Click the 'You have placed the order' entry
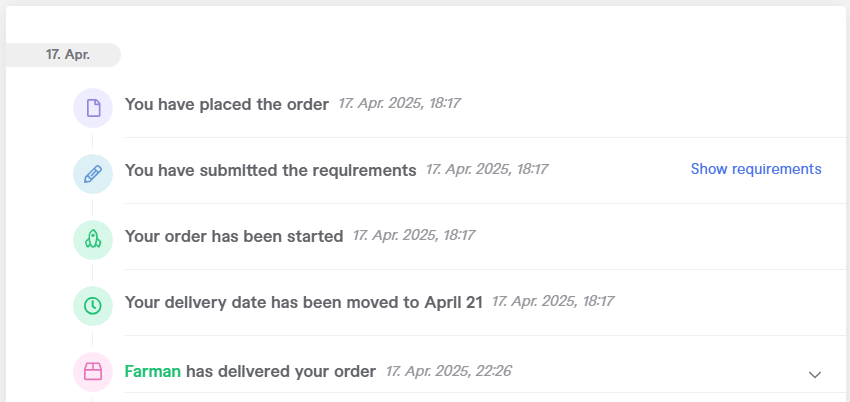The image size is (850, 402). coord(227,105)
